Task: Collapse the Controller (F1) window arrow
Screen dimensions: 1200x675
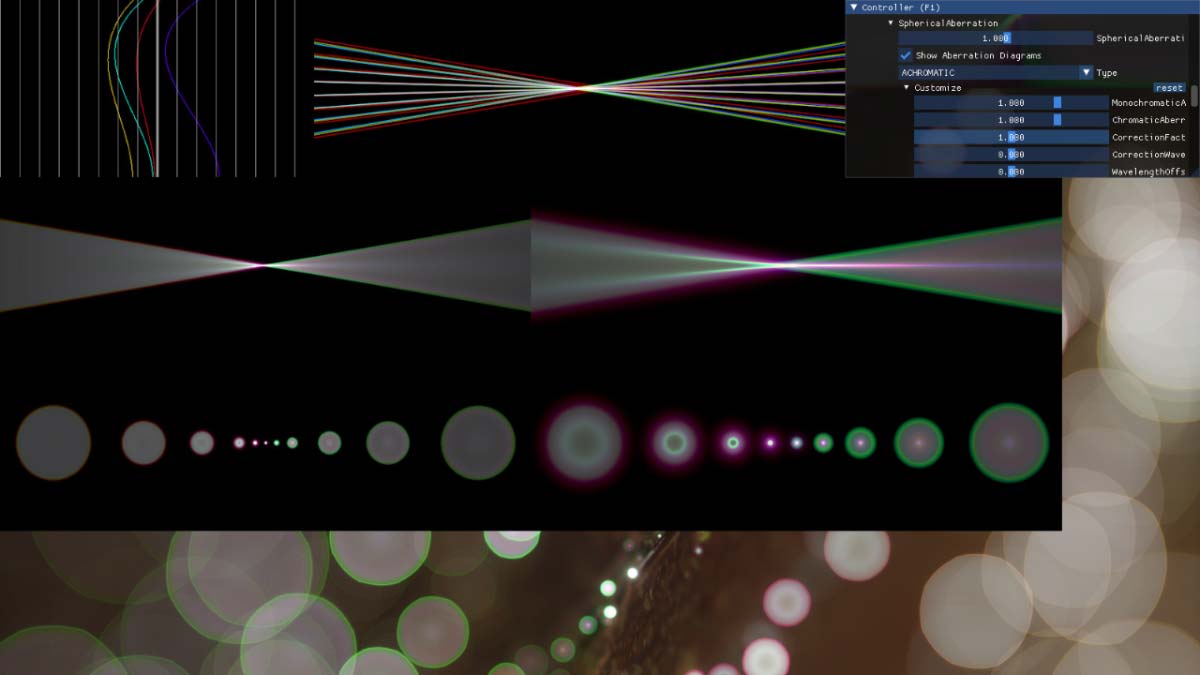Action: click(x=854, y=7)
